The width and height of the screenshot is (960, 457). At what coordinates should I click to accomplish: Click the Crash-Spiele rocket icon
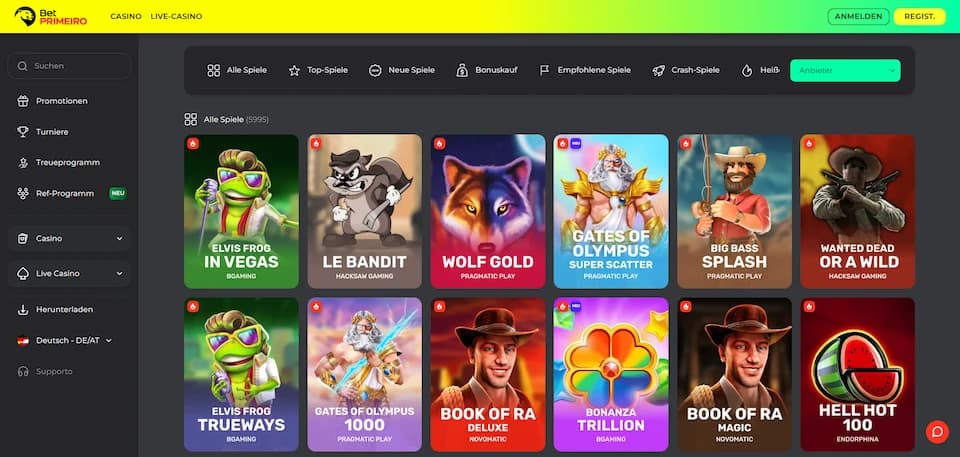658,70
